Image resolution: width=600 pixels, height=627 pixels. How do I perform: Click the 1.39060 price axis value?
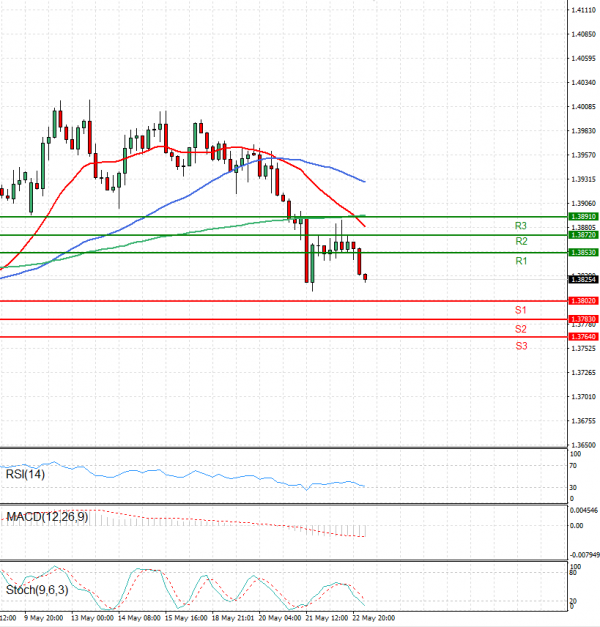tap(584, 203)
